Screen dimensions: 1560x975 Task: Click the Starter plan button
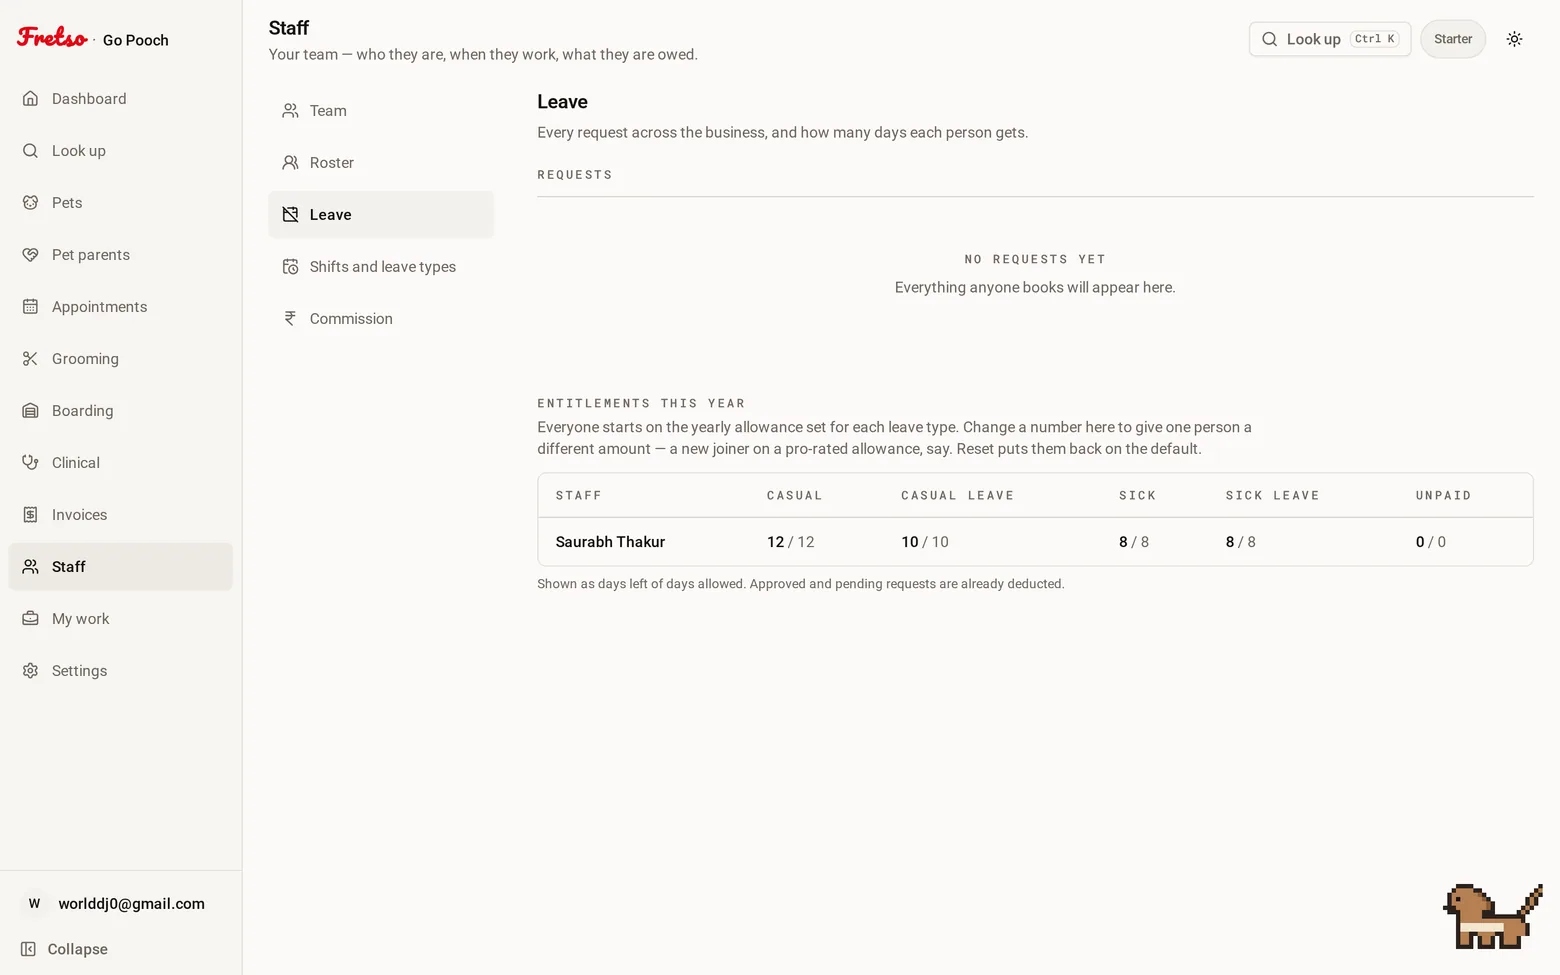click(1453, 39)
